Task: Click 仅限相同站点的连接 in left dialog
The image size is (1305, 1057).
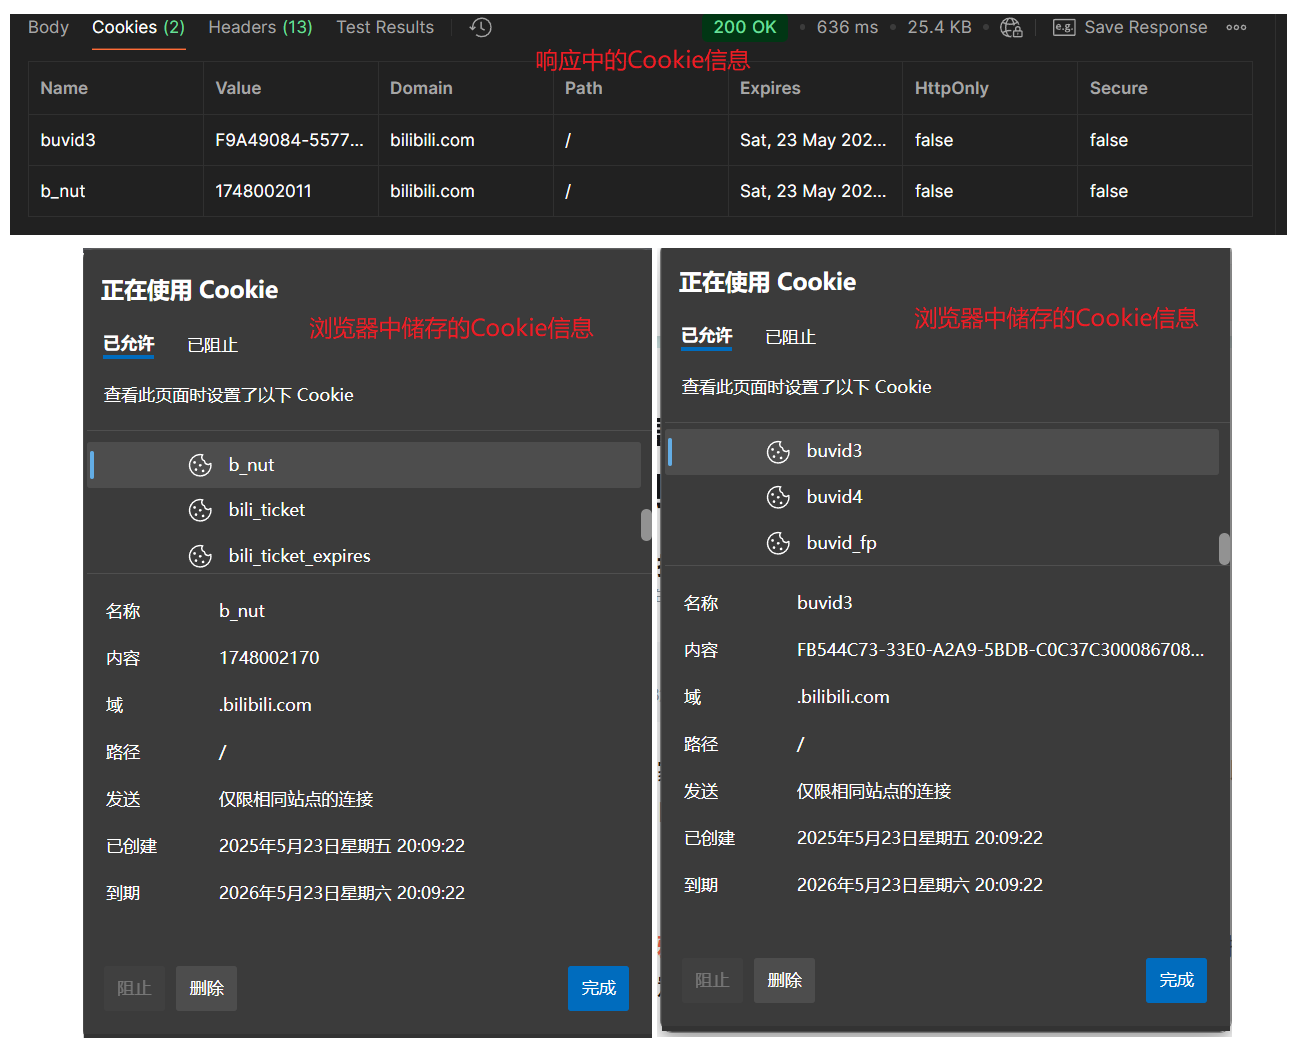Action: 296,799
